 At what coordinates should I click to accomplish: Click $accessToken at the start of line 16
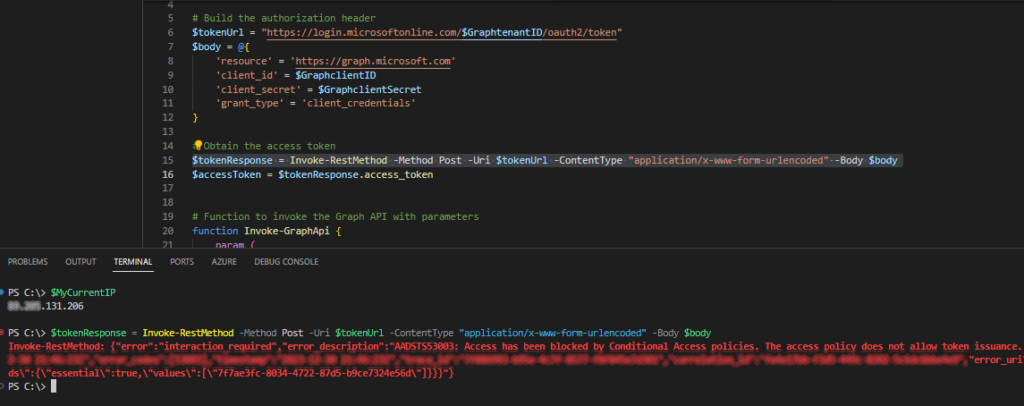click(x=226, y=174)
